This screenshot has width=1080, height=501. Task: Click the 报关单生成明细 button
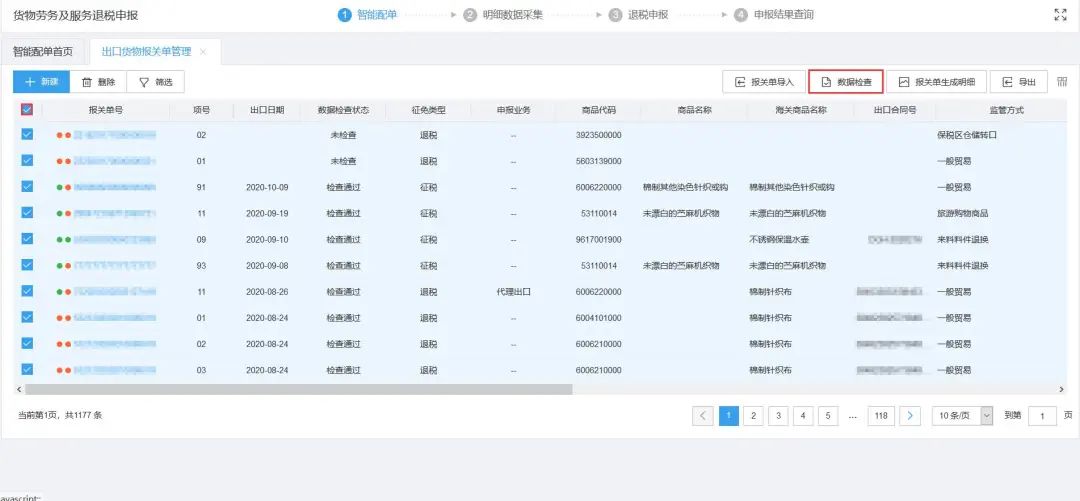coord(936,82)
